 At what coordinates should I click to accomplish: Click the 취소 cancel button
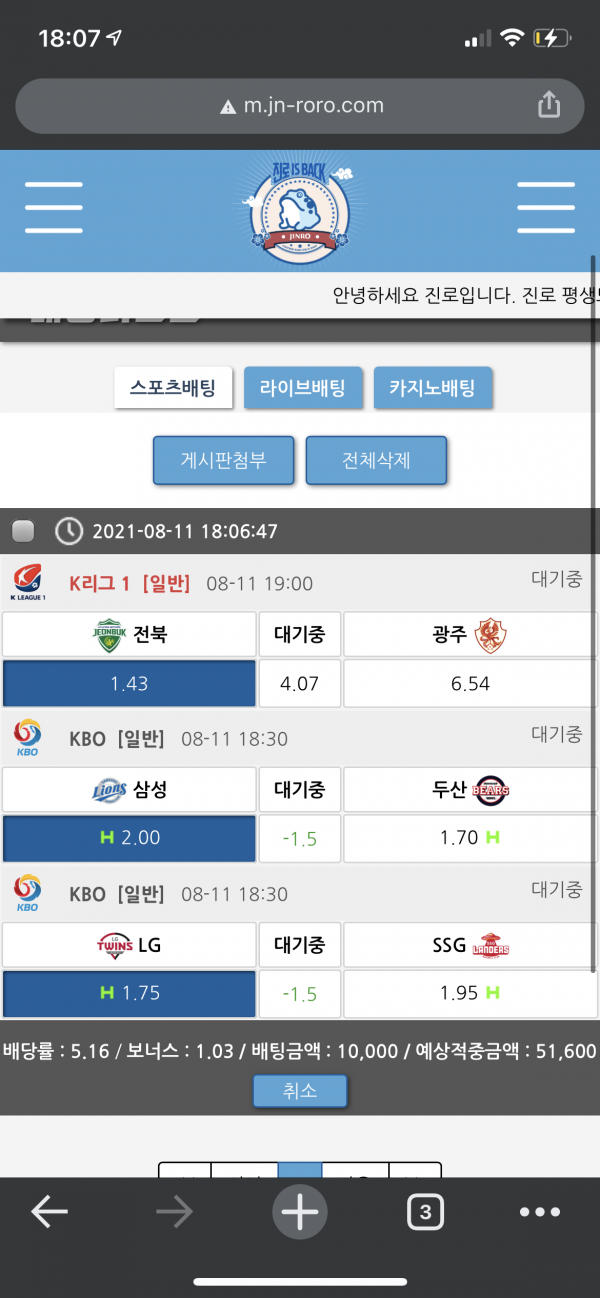[x=299, y=1091]
